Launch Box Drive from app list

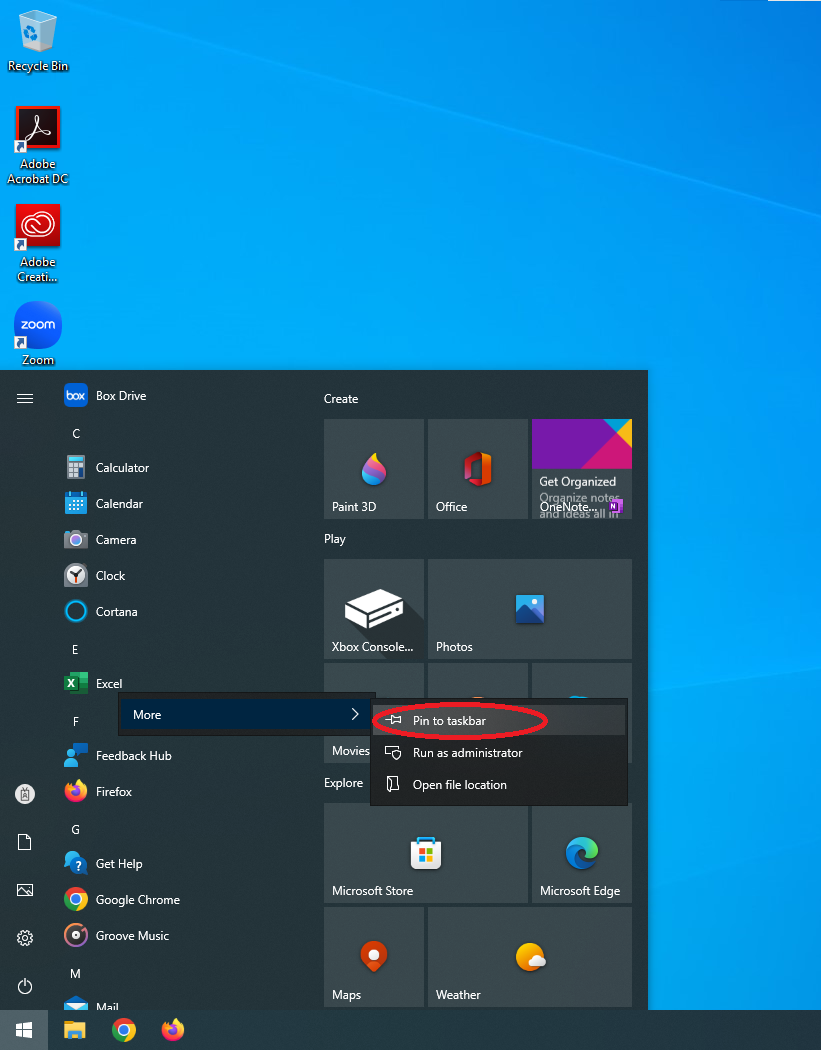[x=120, y=396]
